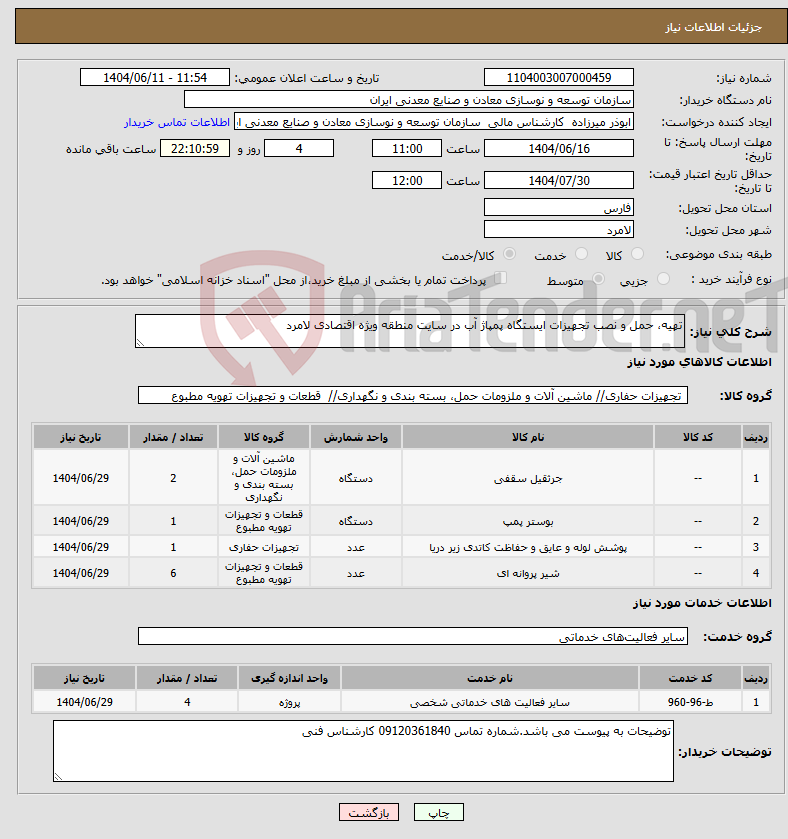Click the delivery province field فارس

click(559, 208)
